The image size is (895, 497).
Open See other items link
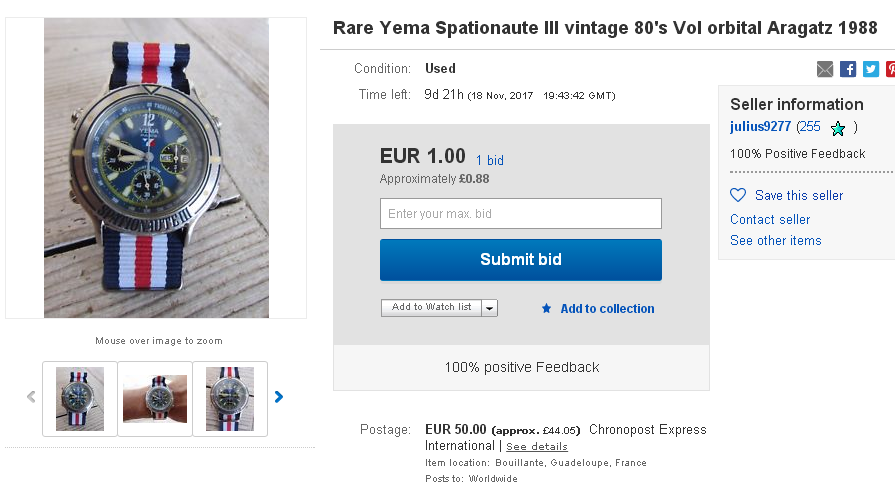point(775,240)
